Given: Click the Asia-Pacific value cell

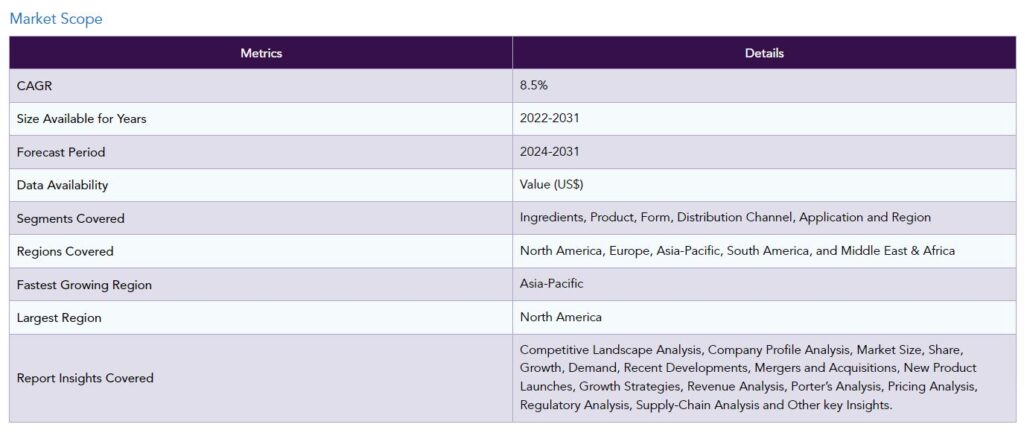Looking at the screenshot, I should click(764, 284).
